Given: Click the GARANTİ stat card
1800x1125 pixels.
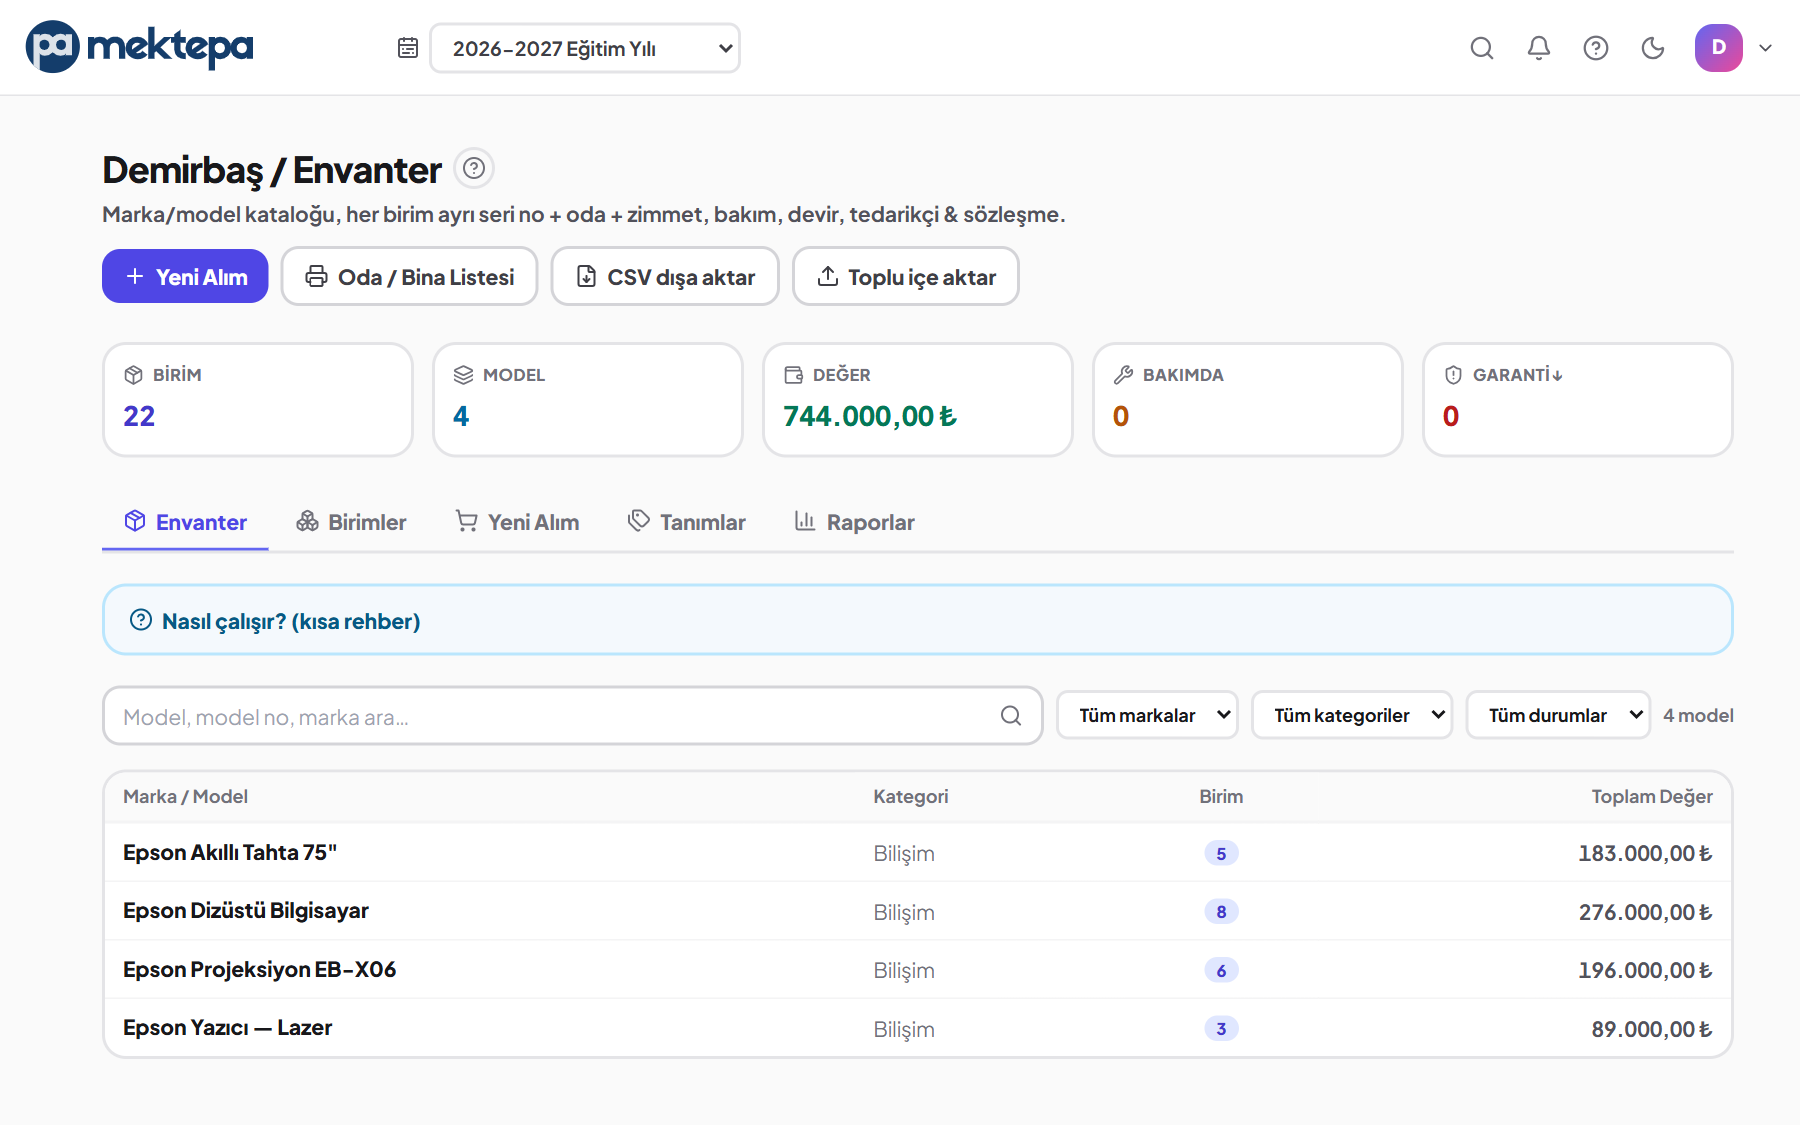Looking at the screenshot, I should point(1578,400).
